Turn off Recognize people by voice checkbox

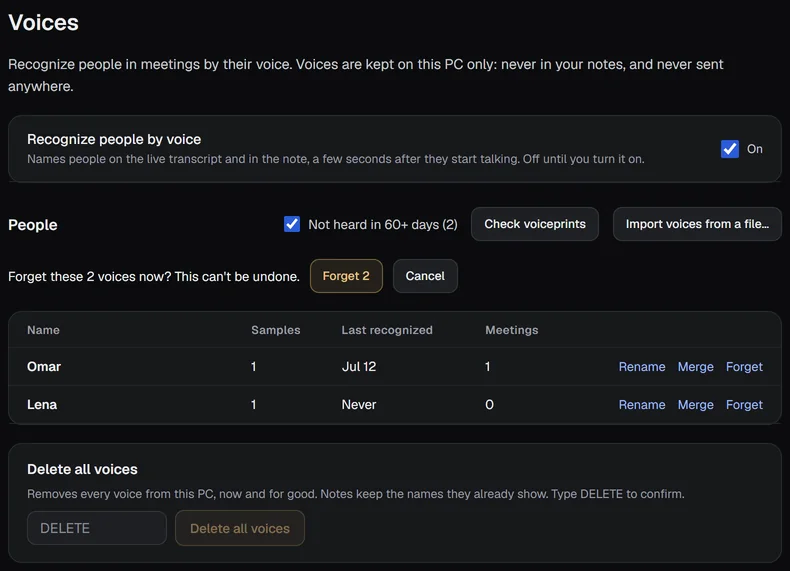pyautogui.click(x=730, y=149)
